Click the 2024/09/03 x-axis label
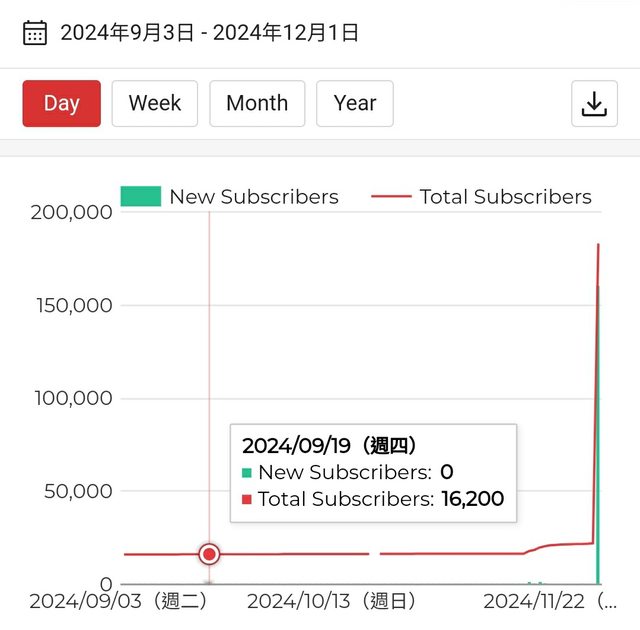Screen dimensions: 640x630 point(117,601)
